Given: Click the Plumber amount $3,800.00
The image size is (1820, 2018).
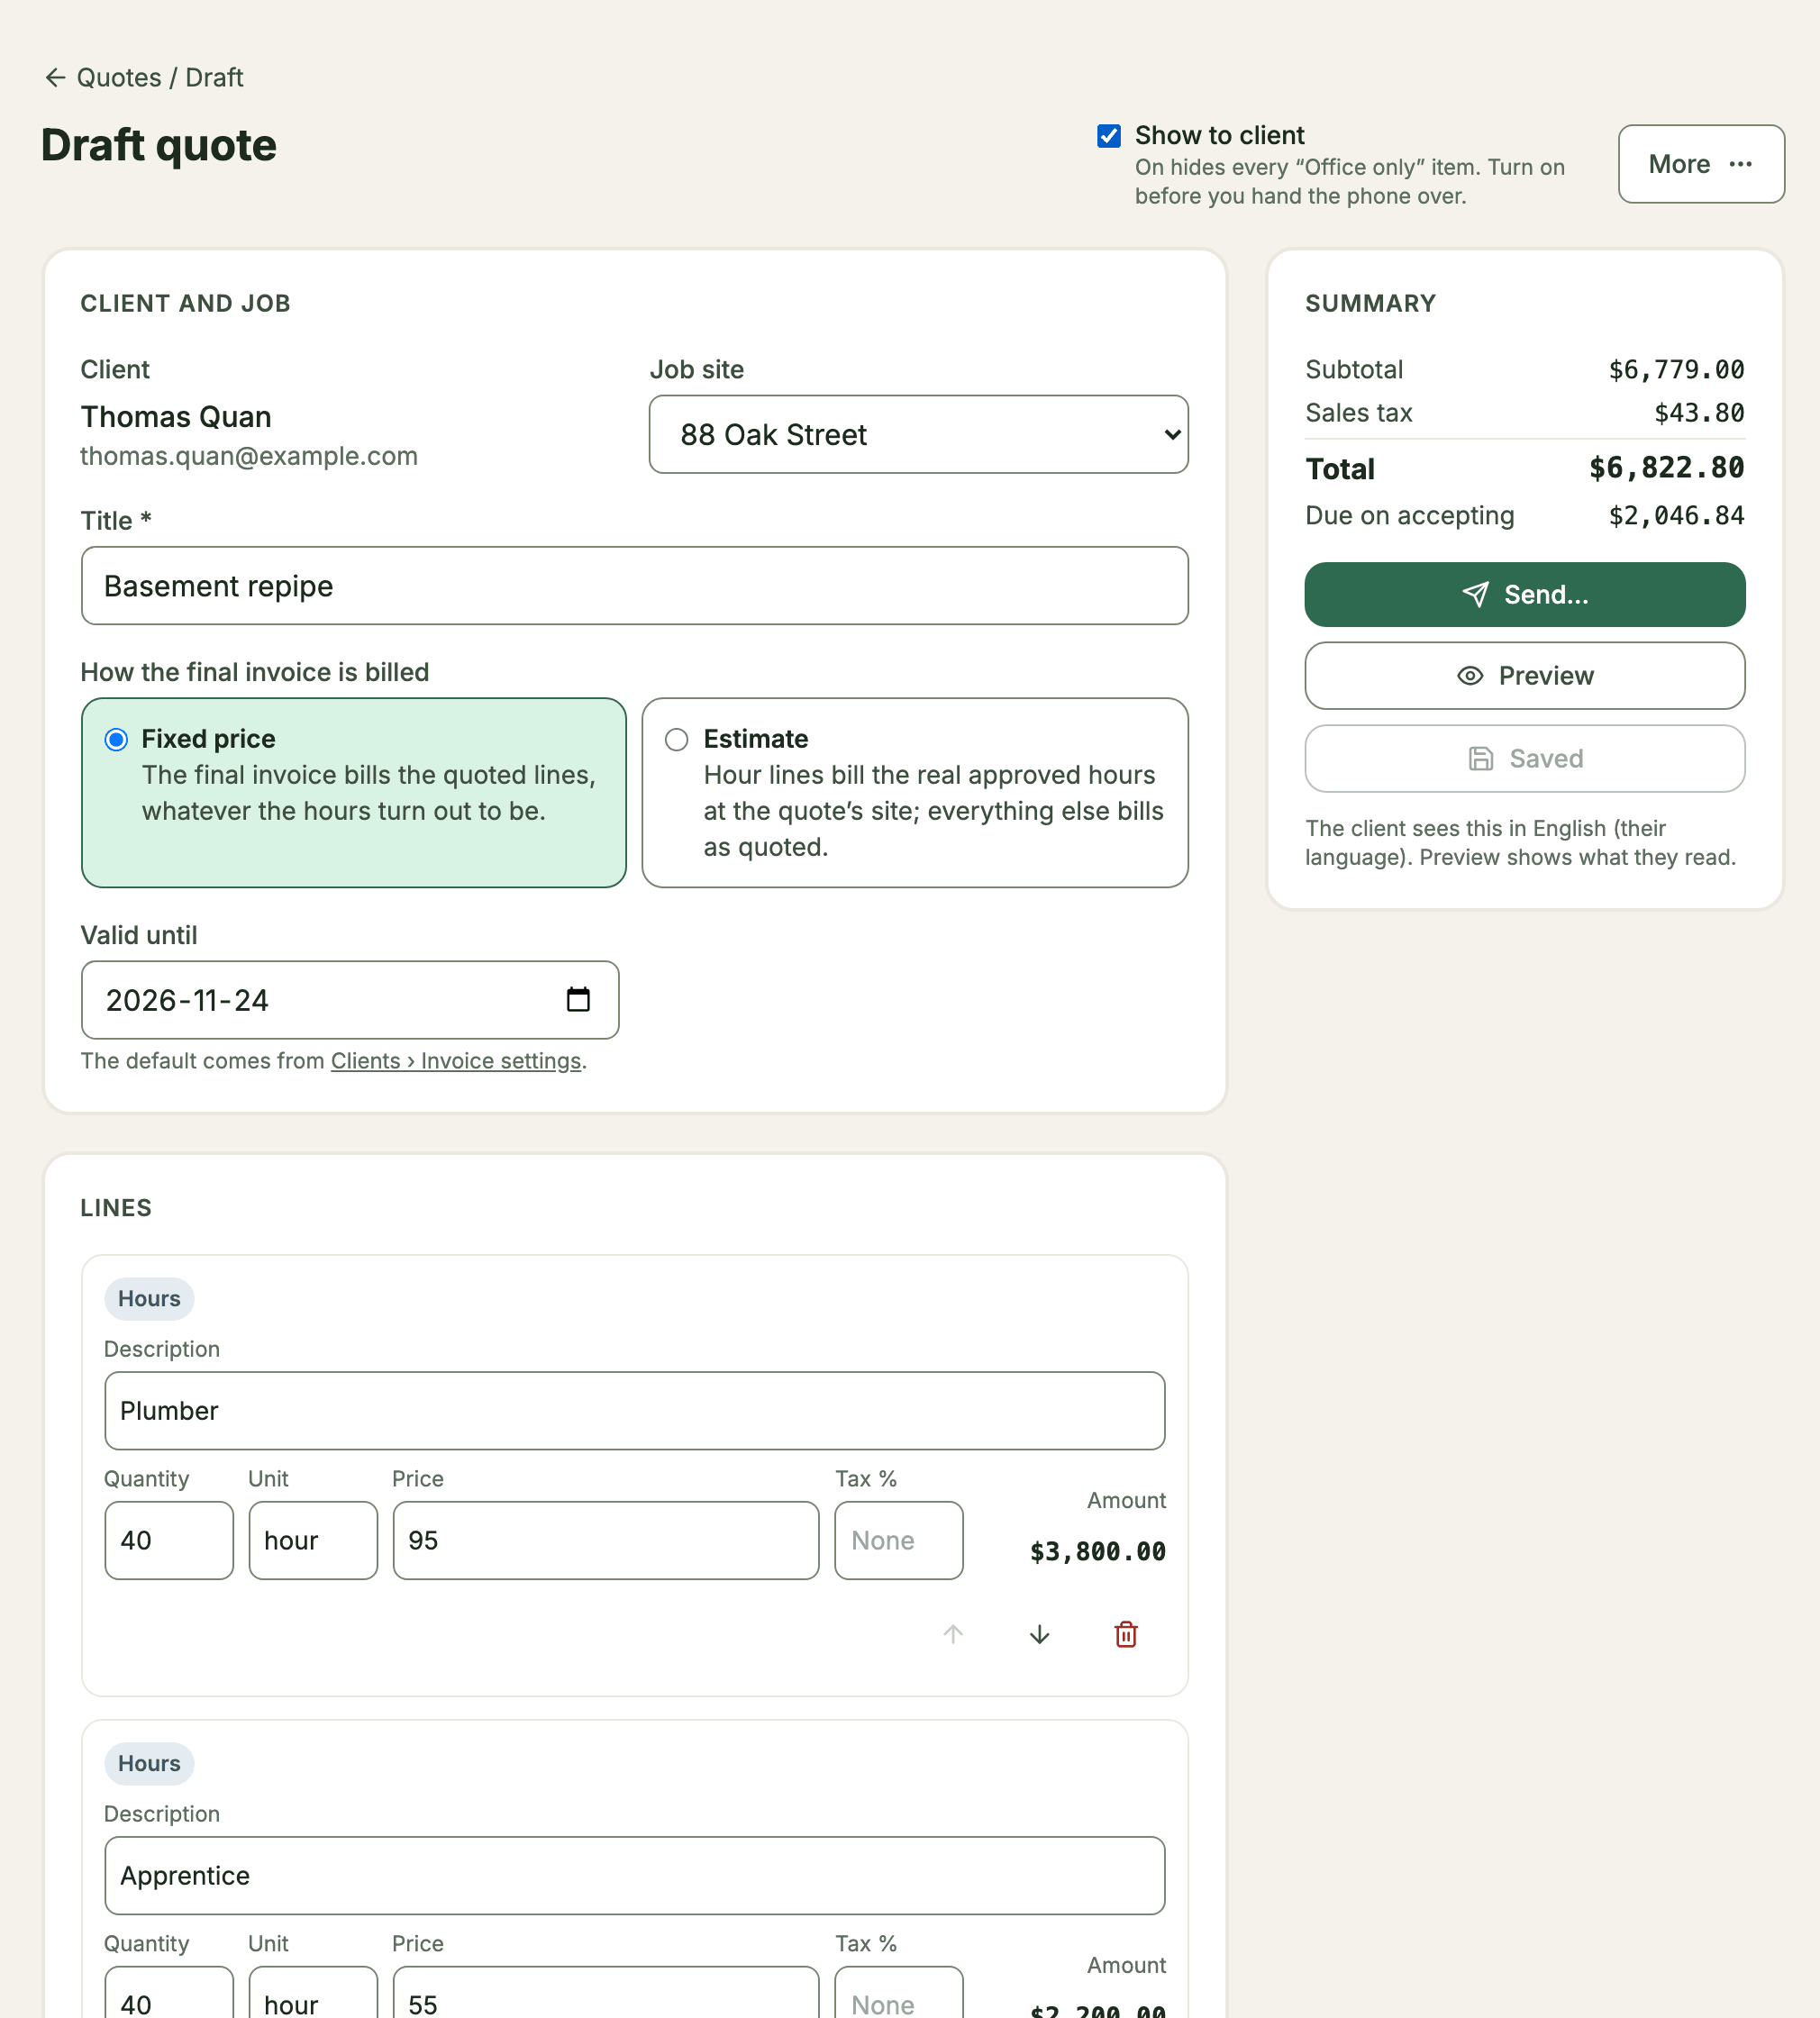Looking at the screenshot, I should point(1098,1552).
